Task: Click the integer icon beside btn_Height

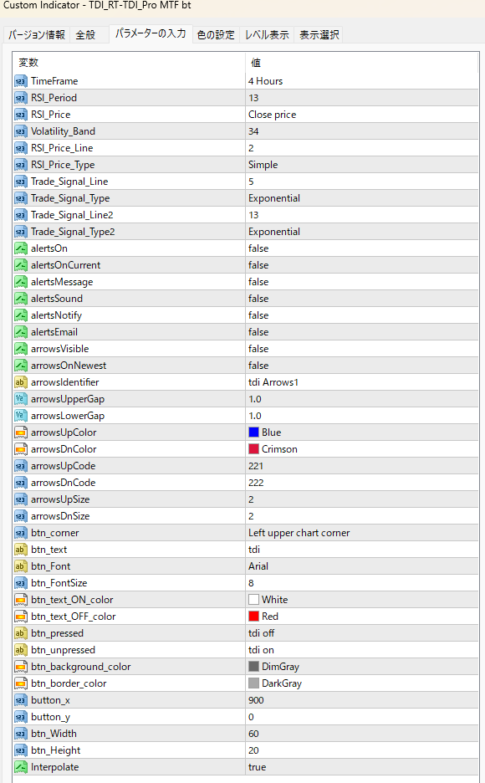Action: pyautogui.click(x=20, y=750)
